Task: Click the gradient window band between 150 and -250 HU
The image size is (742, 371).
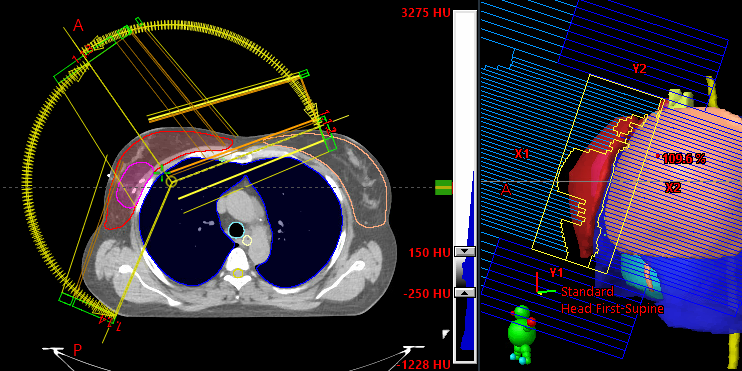Action: [464, 272]
